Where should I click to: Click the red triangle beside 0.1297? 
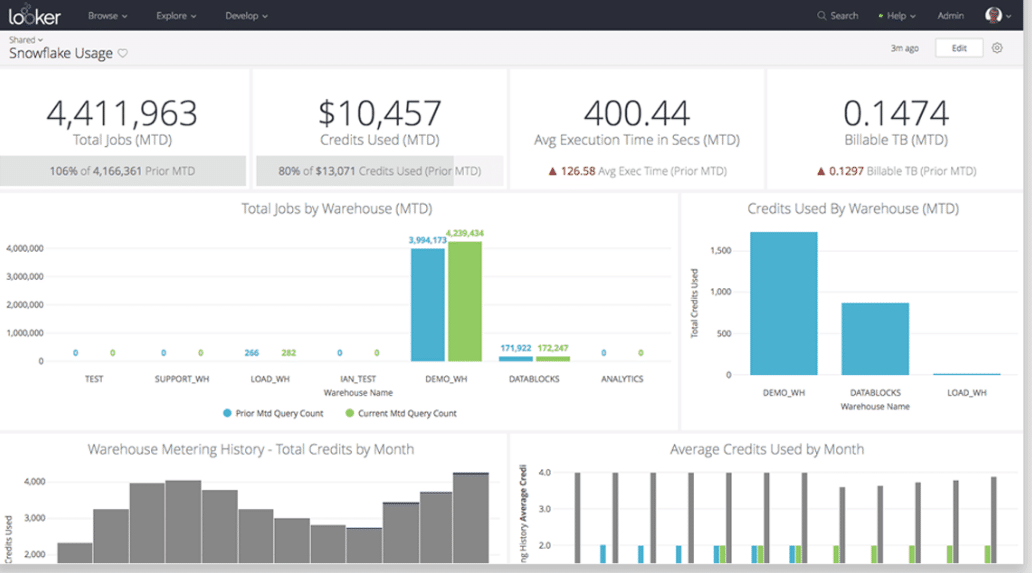click(x=821, y=172)
